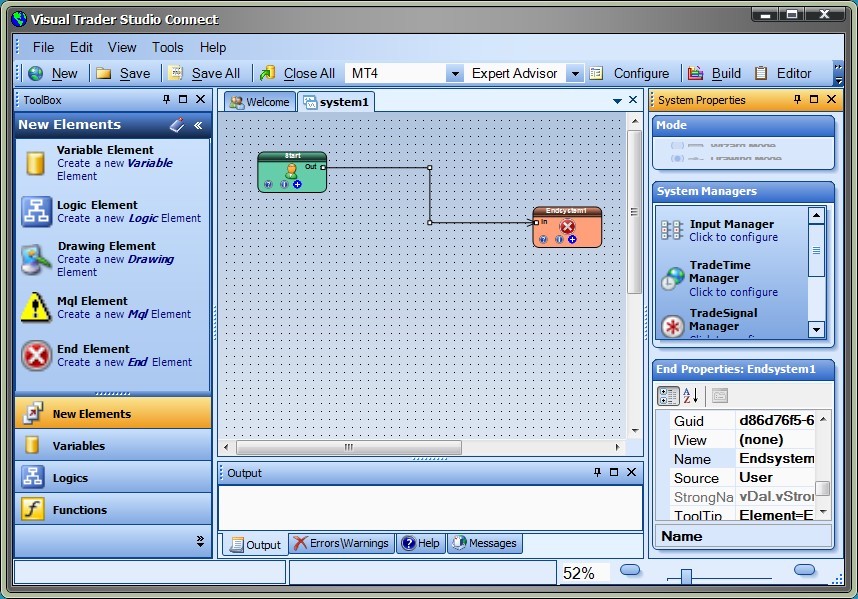Open the New Elements navigation section
858x599 pixels.
click(x=113, y=414)
